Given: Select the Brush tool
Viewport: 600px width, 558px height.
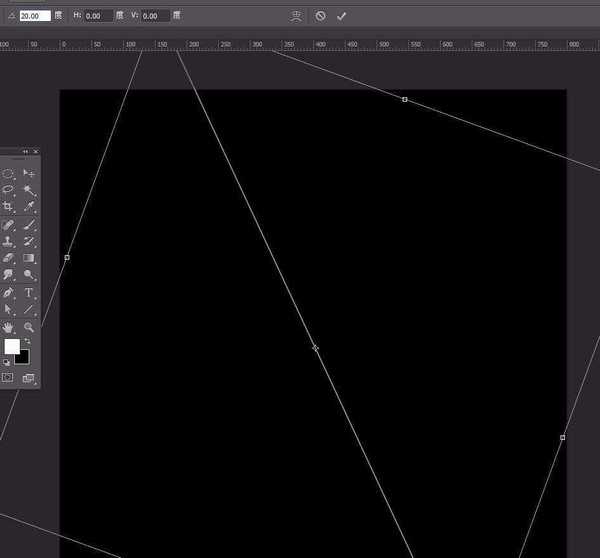Looking at the screenshot, I should (29, 225).
